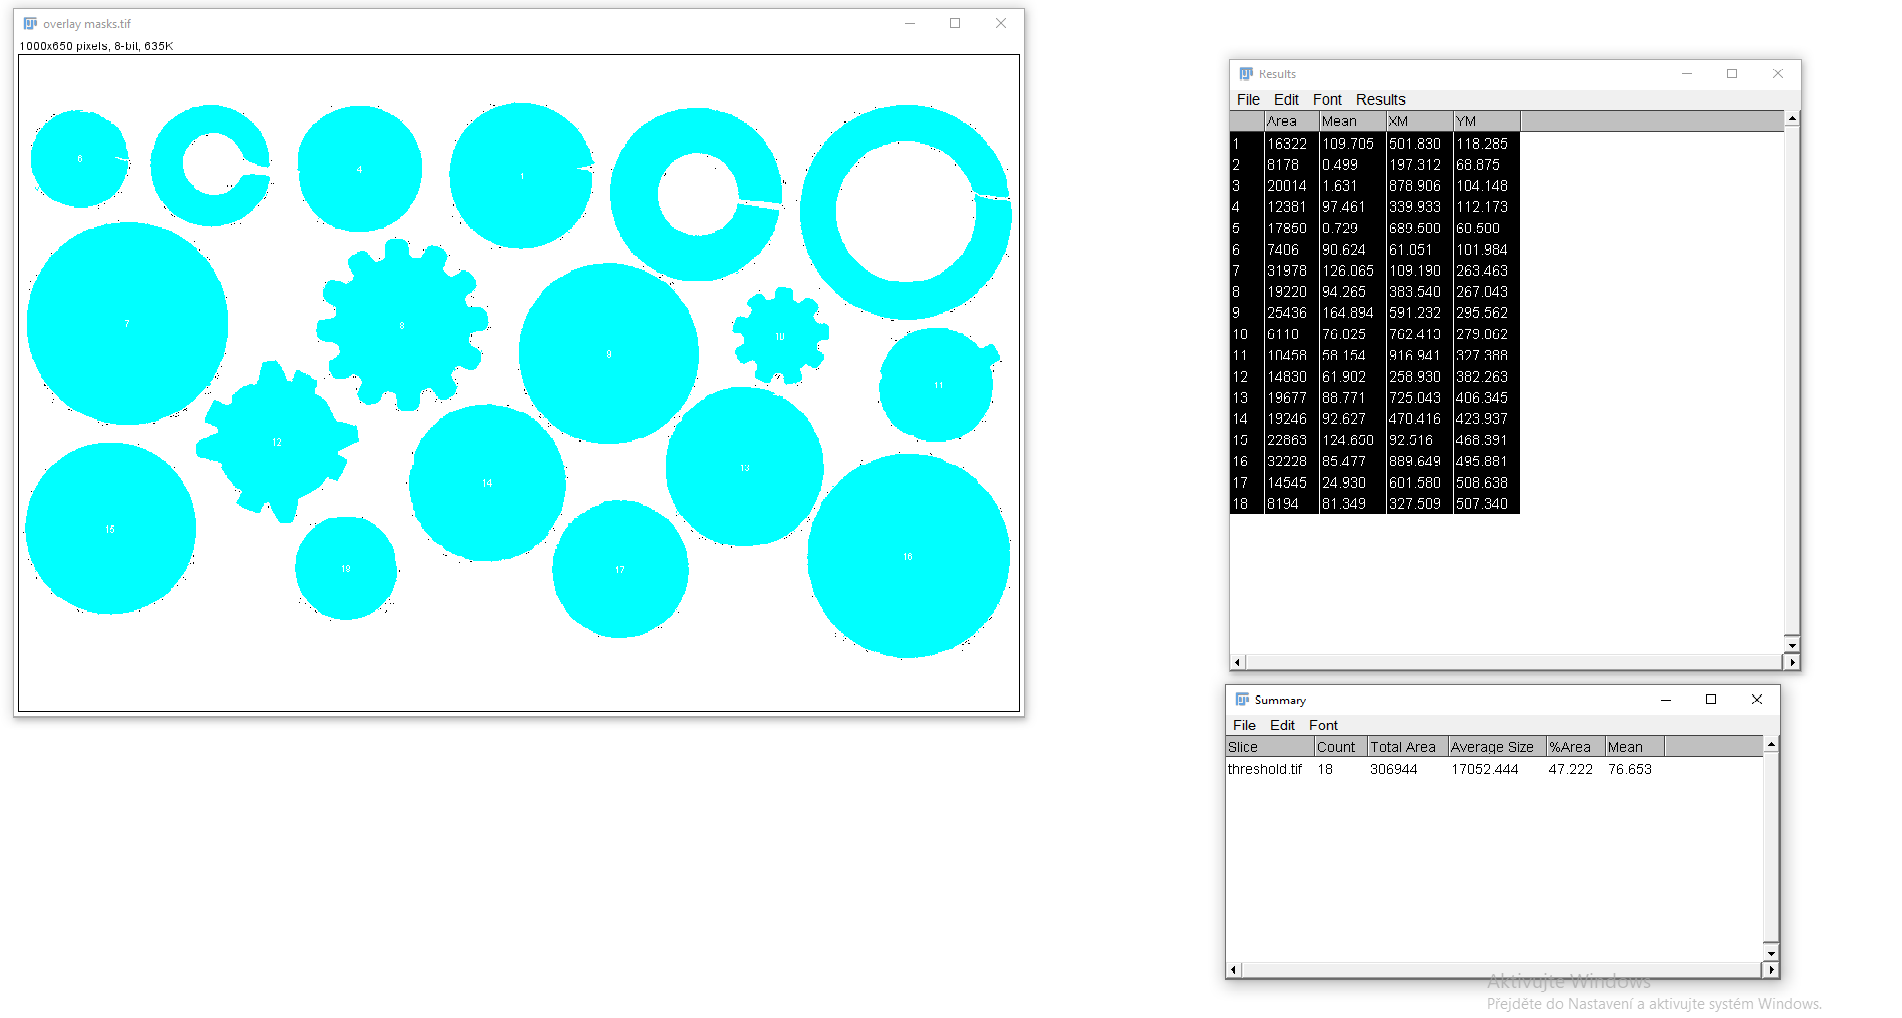This screenshot has height=1018, width=1902.
Task: Click the ImageJ icon in Summary title bar
Action: coord(1242,700)
